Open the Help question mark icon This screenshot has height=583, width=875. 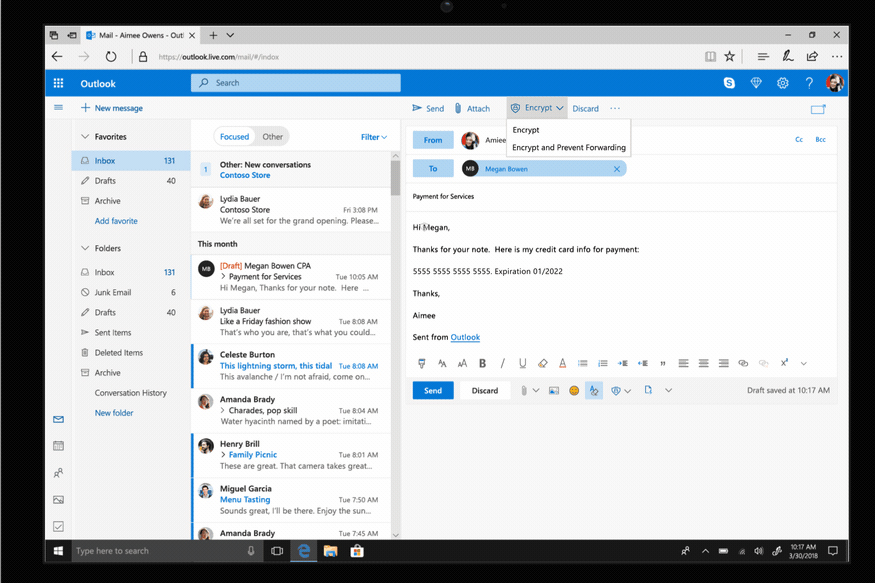tap(809, 83)
